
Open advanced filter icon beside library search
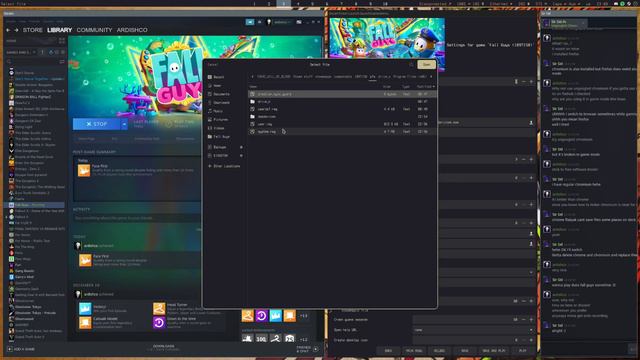(x=62, y=62)
